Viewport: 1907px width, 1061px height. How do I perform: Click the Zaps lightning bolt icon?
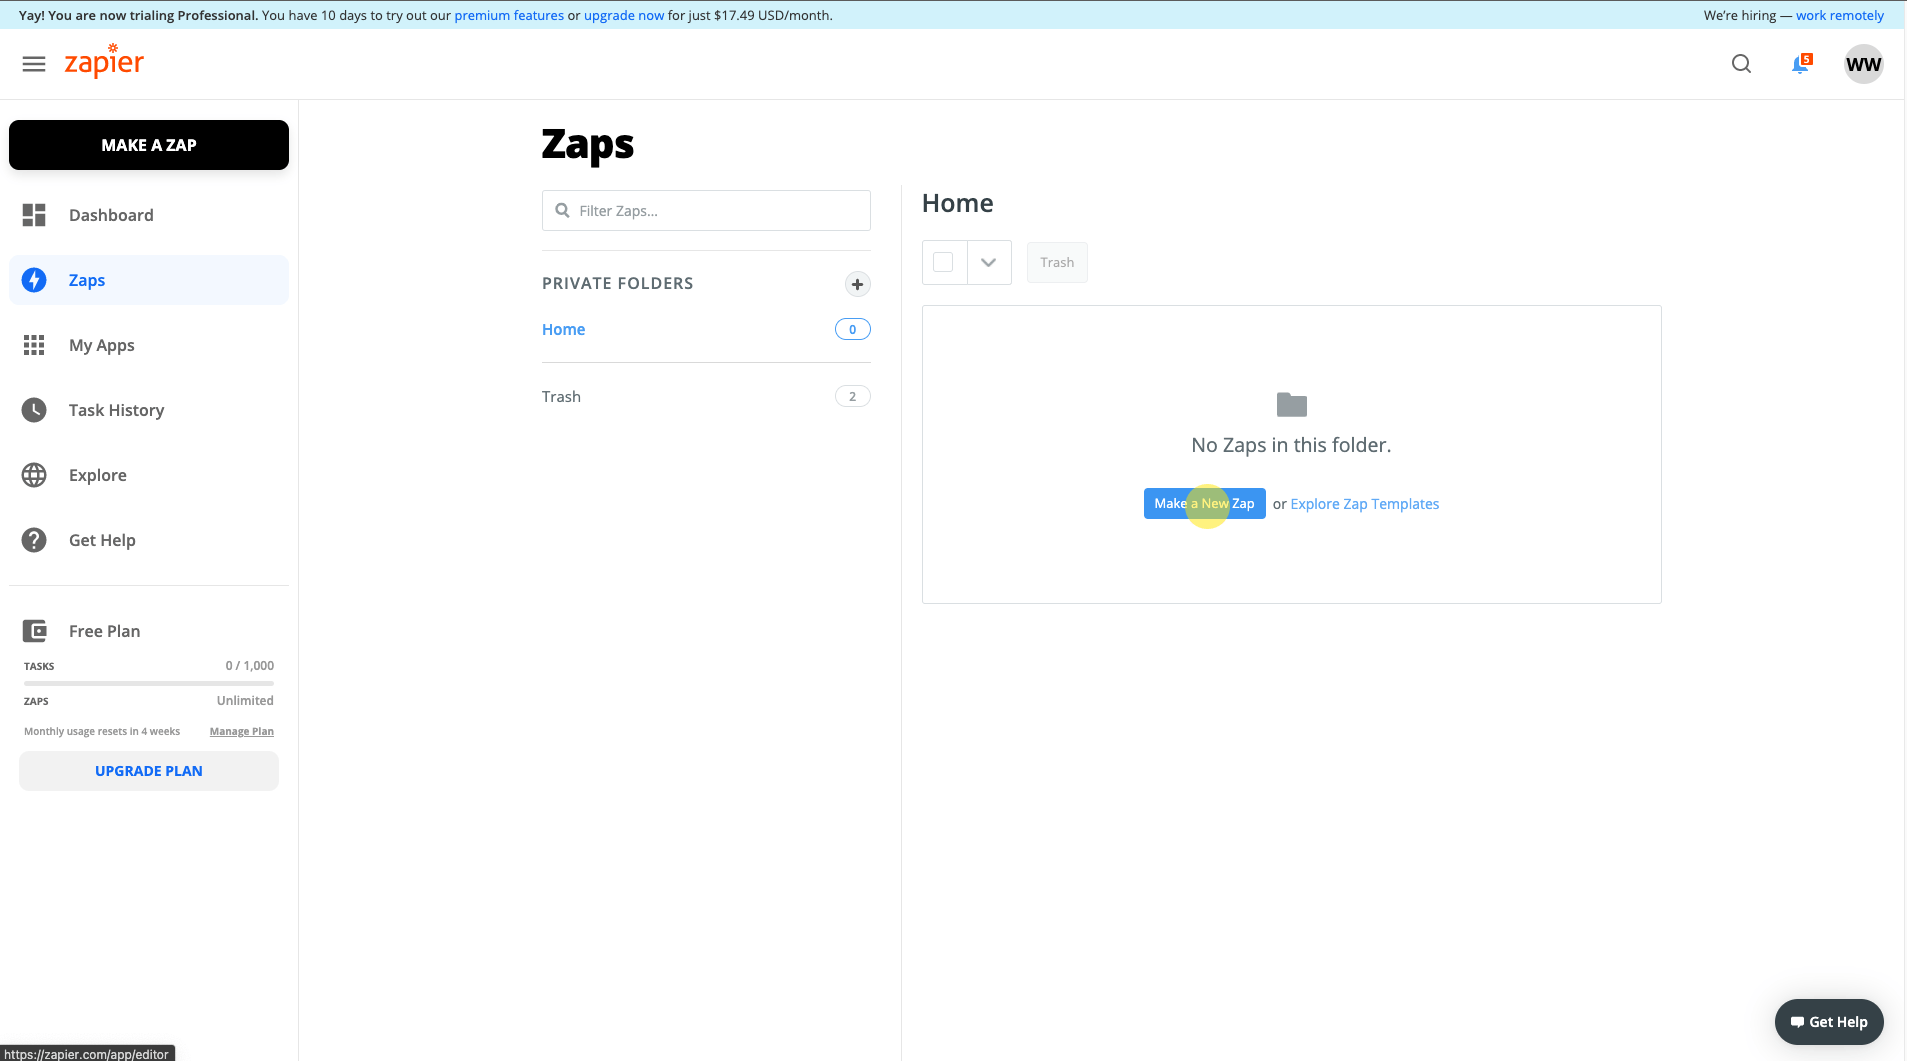tap(34, 280)
